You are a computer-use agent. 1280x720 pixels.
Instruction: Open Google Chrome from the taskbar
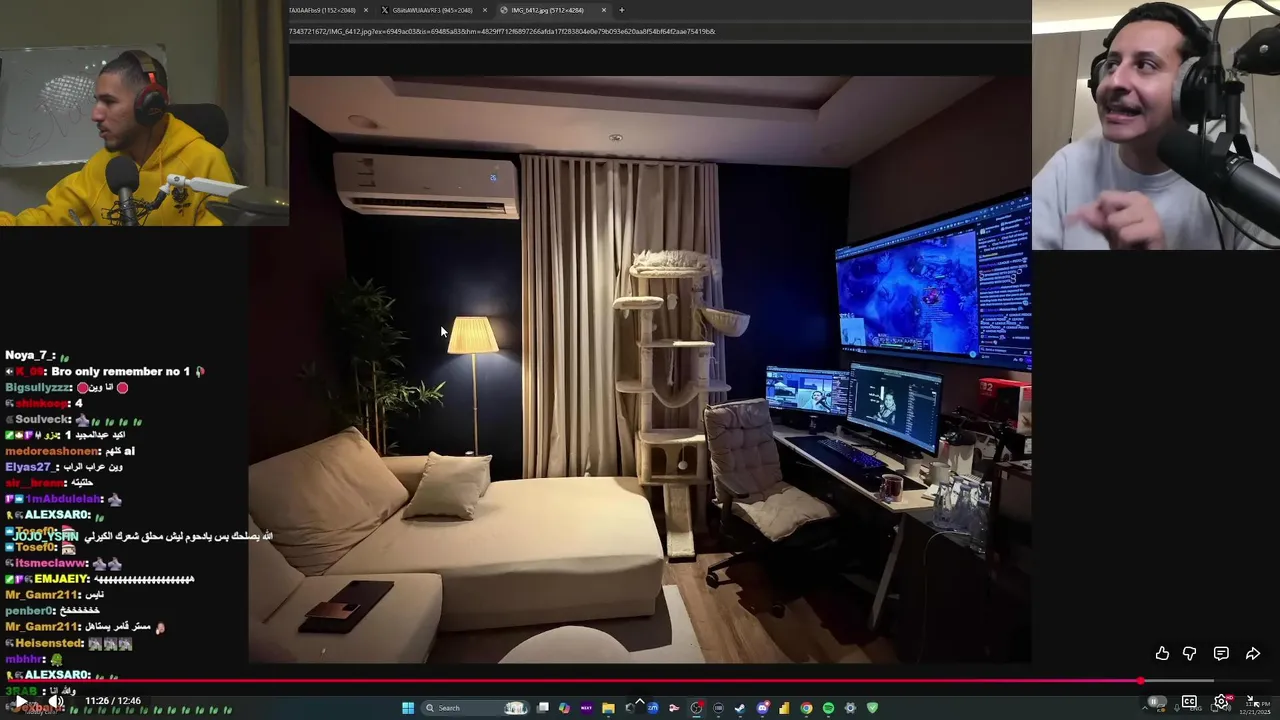(x=806, y=708)
